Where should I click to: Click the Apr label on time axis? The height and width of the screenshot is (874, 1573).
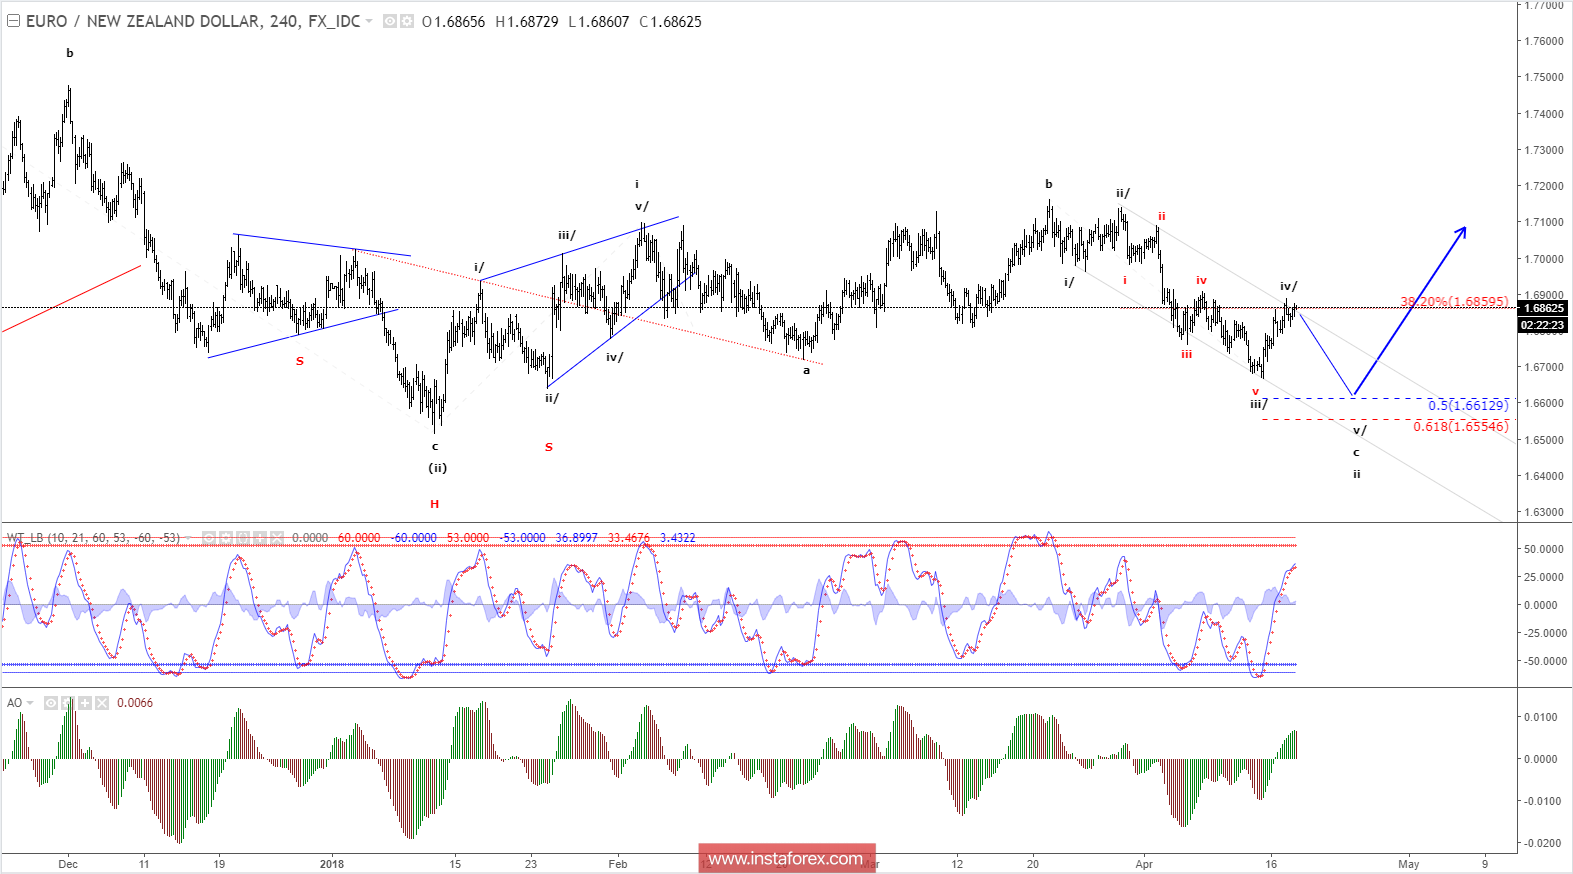pyautogui.click(x=1144, y=864)
